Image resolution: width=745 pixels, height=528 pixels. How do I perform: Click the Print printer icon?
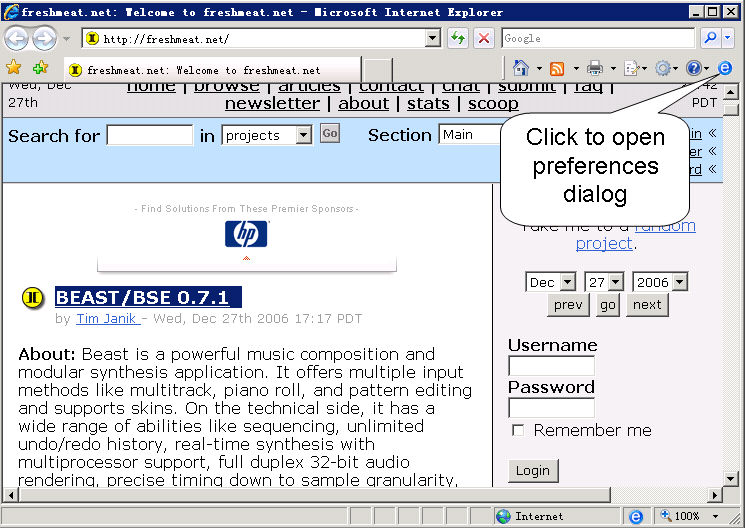(x=594, y=69)
